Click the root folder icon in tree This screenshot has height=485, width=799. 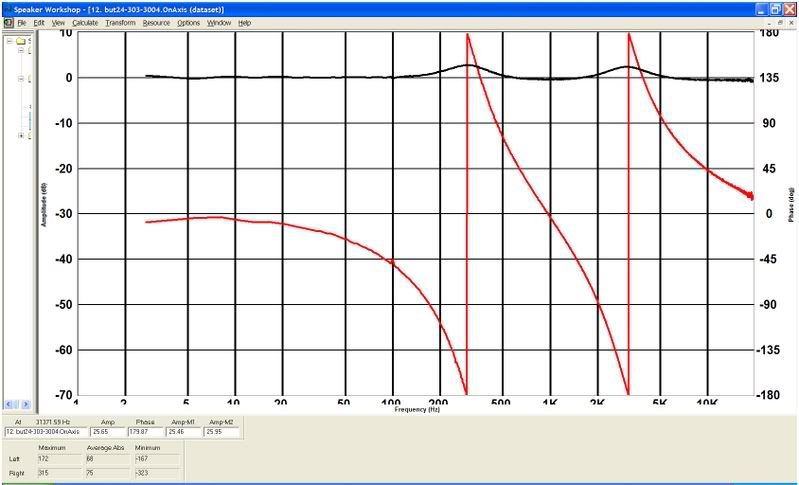[x=21, y=41]
